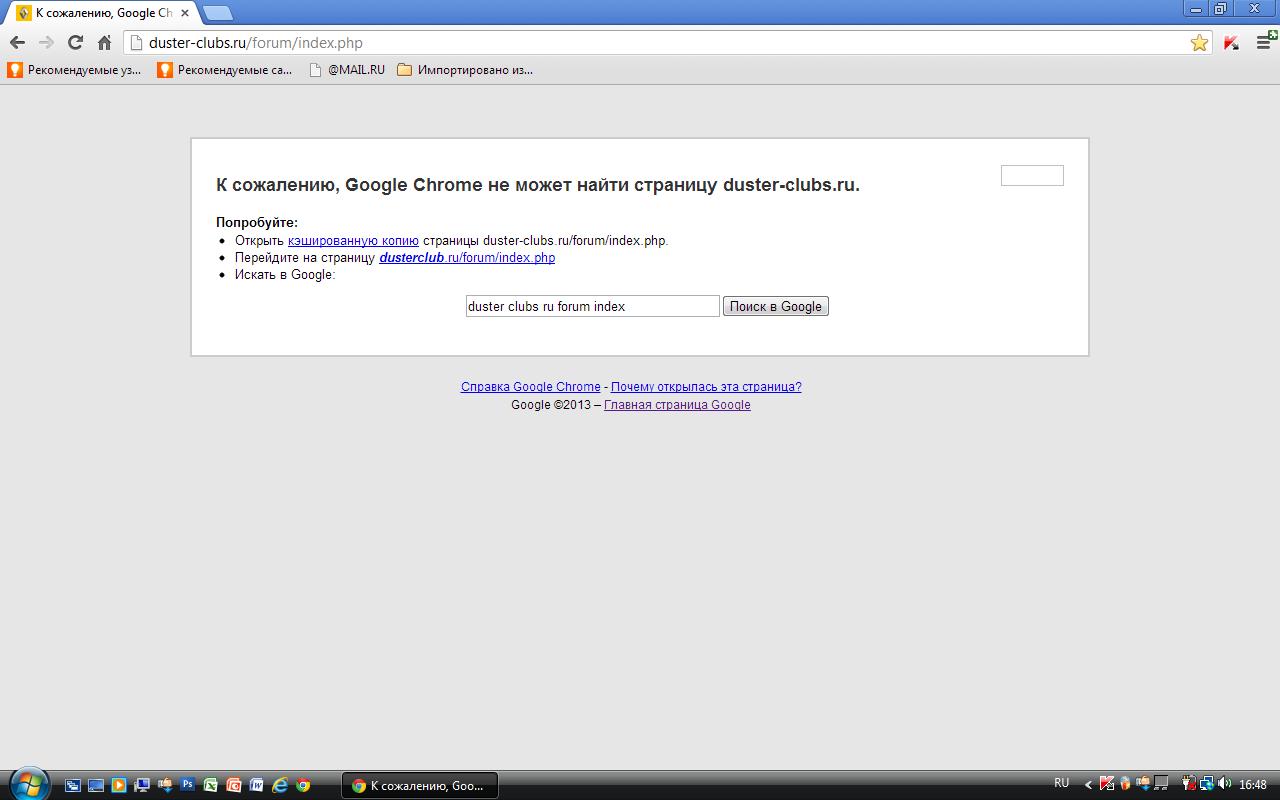Reload the page with the refresh icon
The height and width of the screenshot is (800, 1280).
click(x=75, y=42)
